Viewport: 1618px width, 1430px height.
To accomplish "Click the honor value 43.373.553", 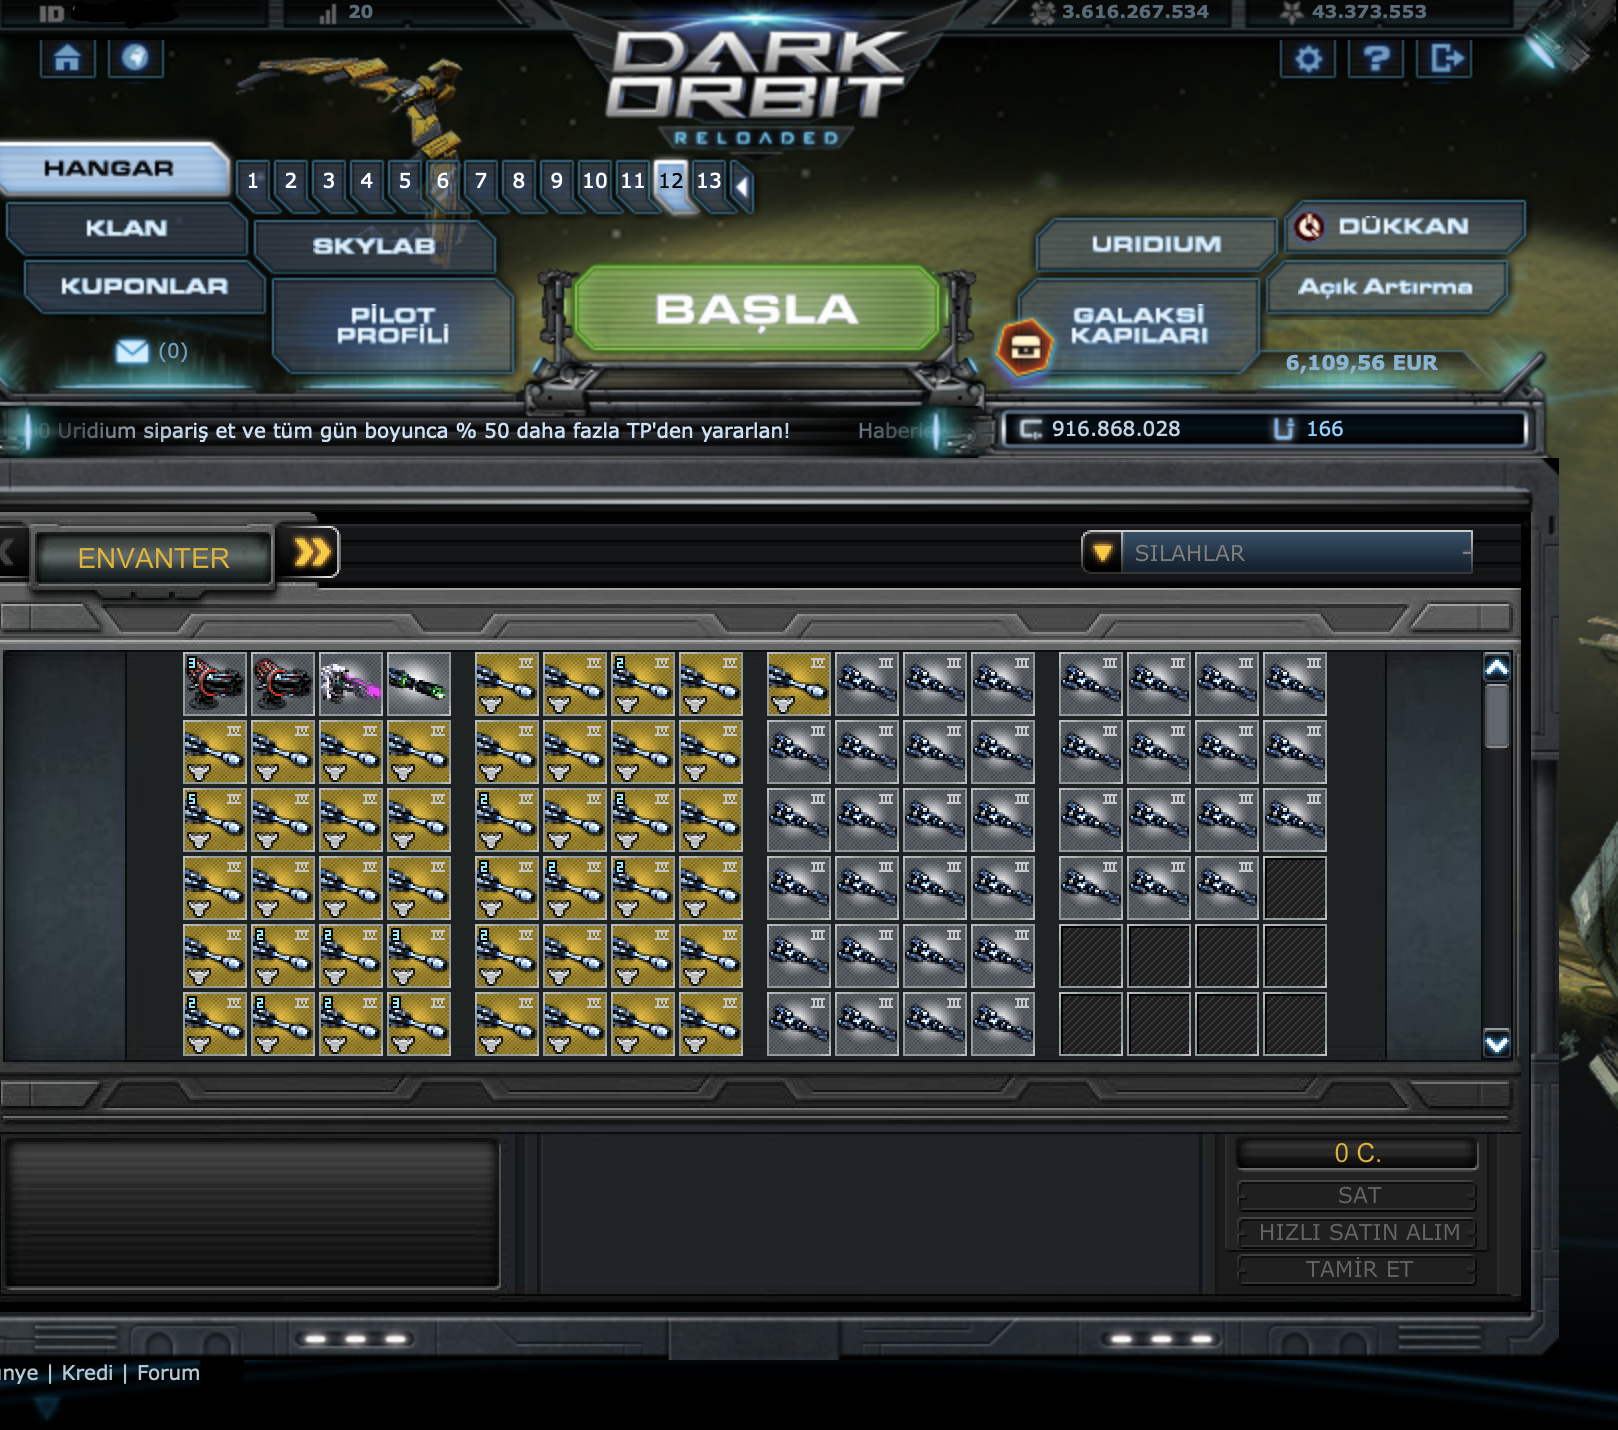I will (x=1368, y=12).
